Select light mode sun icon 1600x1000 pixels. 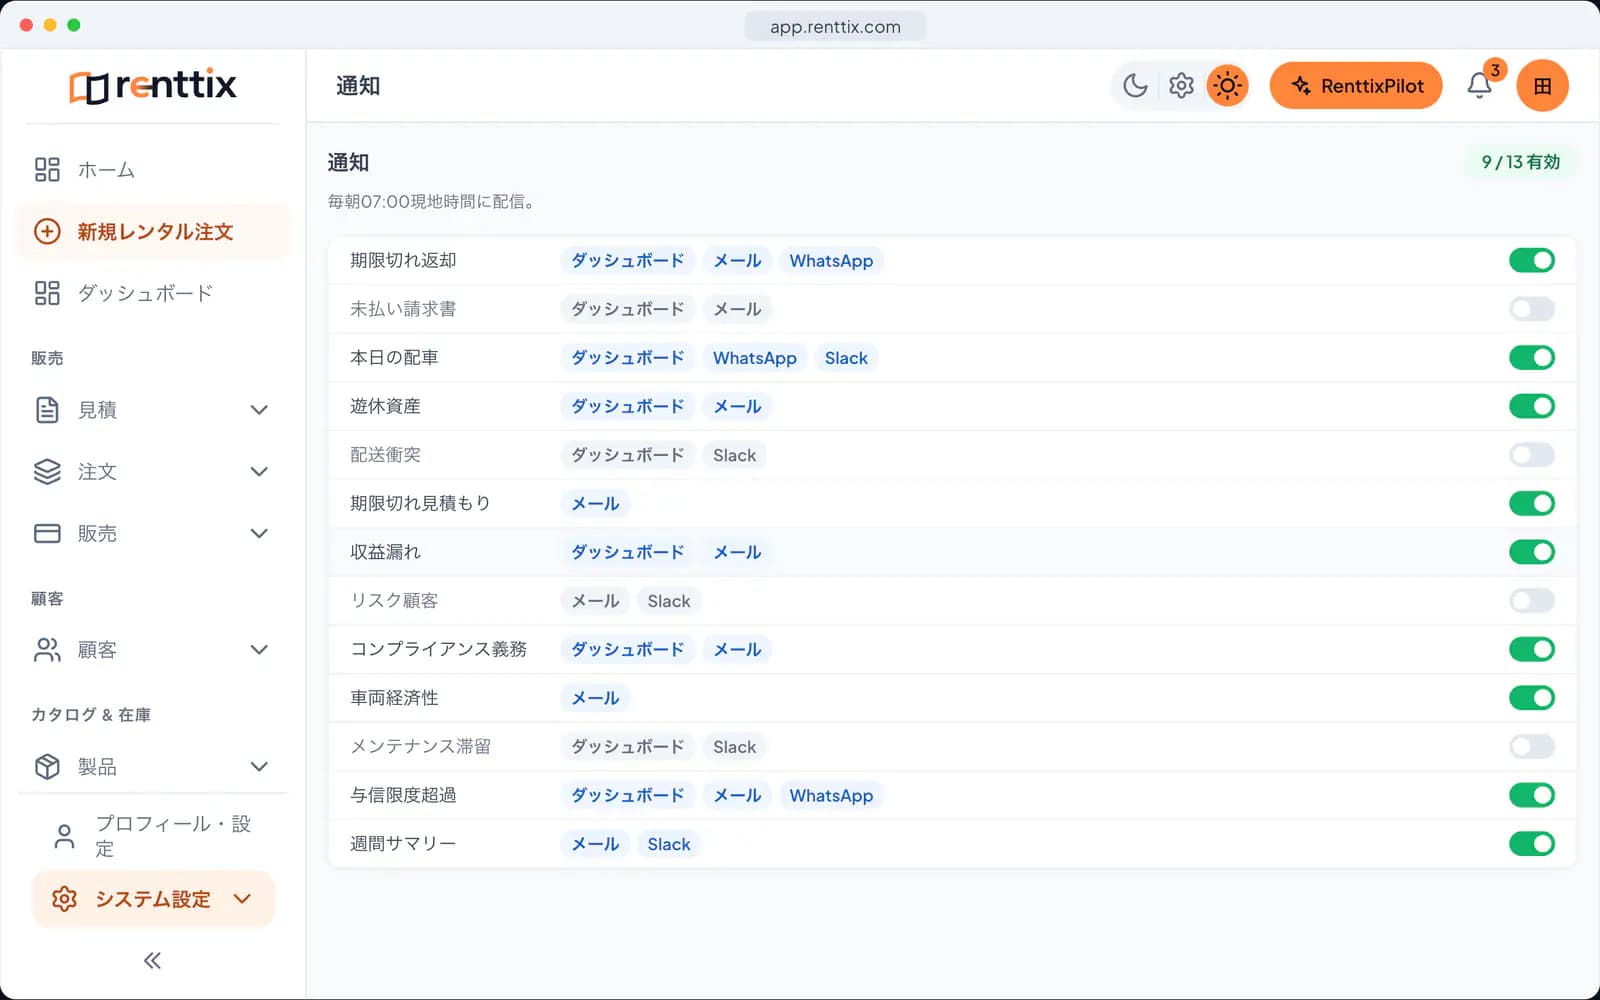pos(1227,86)
